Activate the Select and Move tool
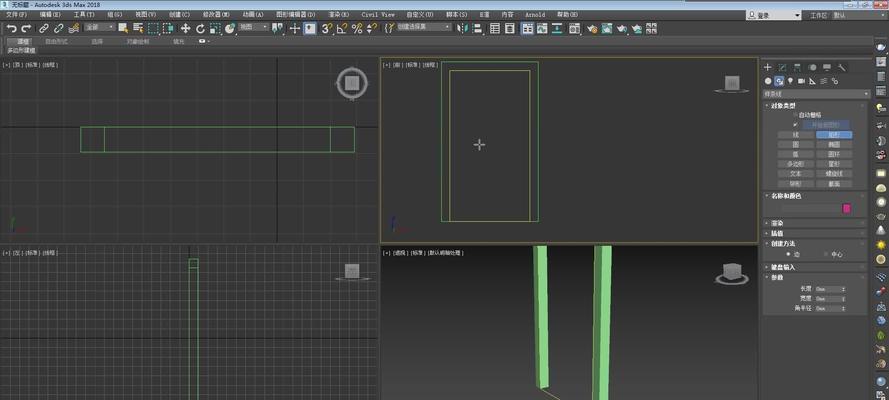 point(185,28)
